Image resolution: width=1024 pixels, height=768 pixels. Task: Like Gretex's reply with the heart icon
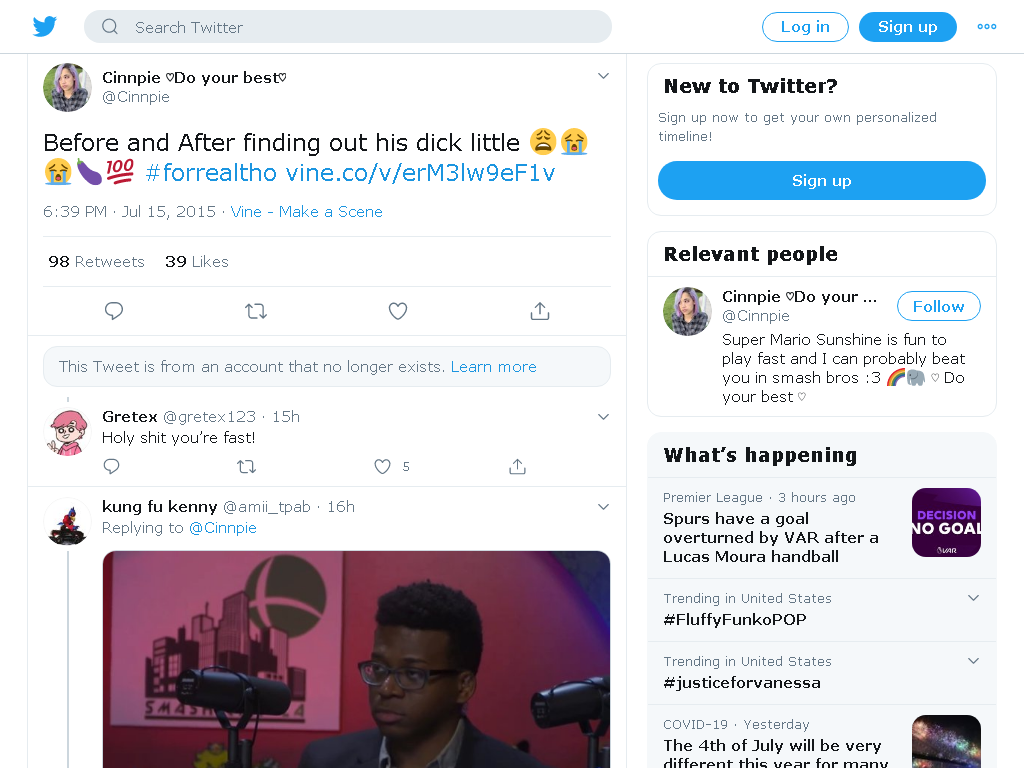[x=382, y=466]
